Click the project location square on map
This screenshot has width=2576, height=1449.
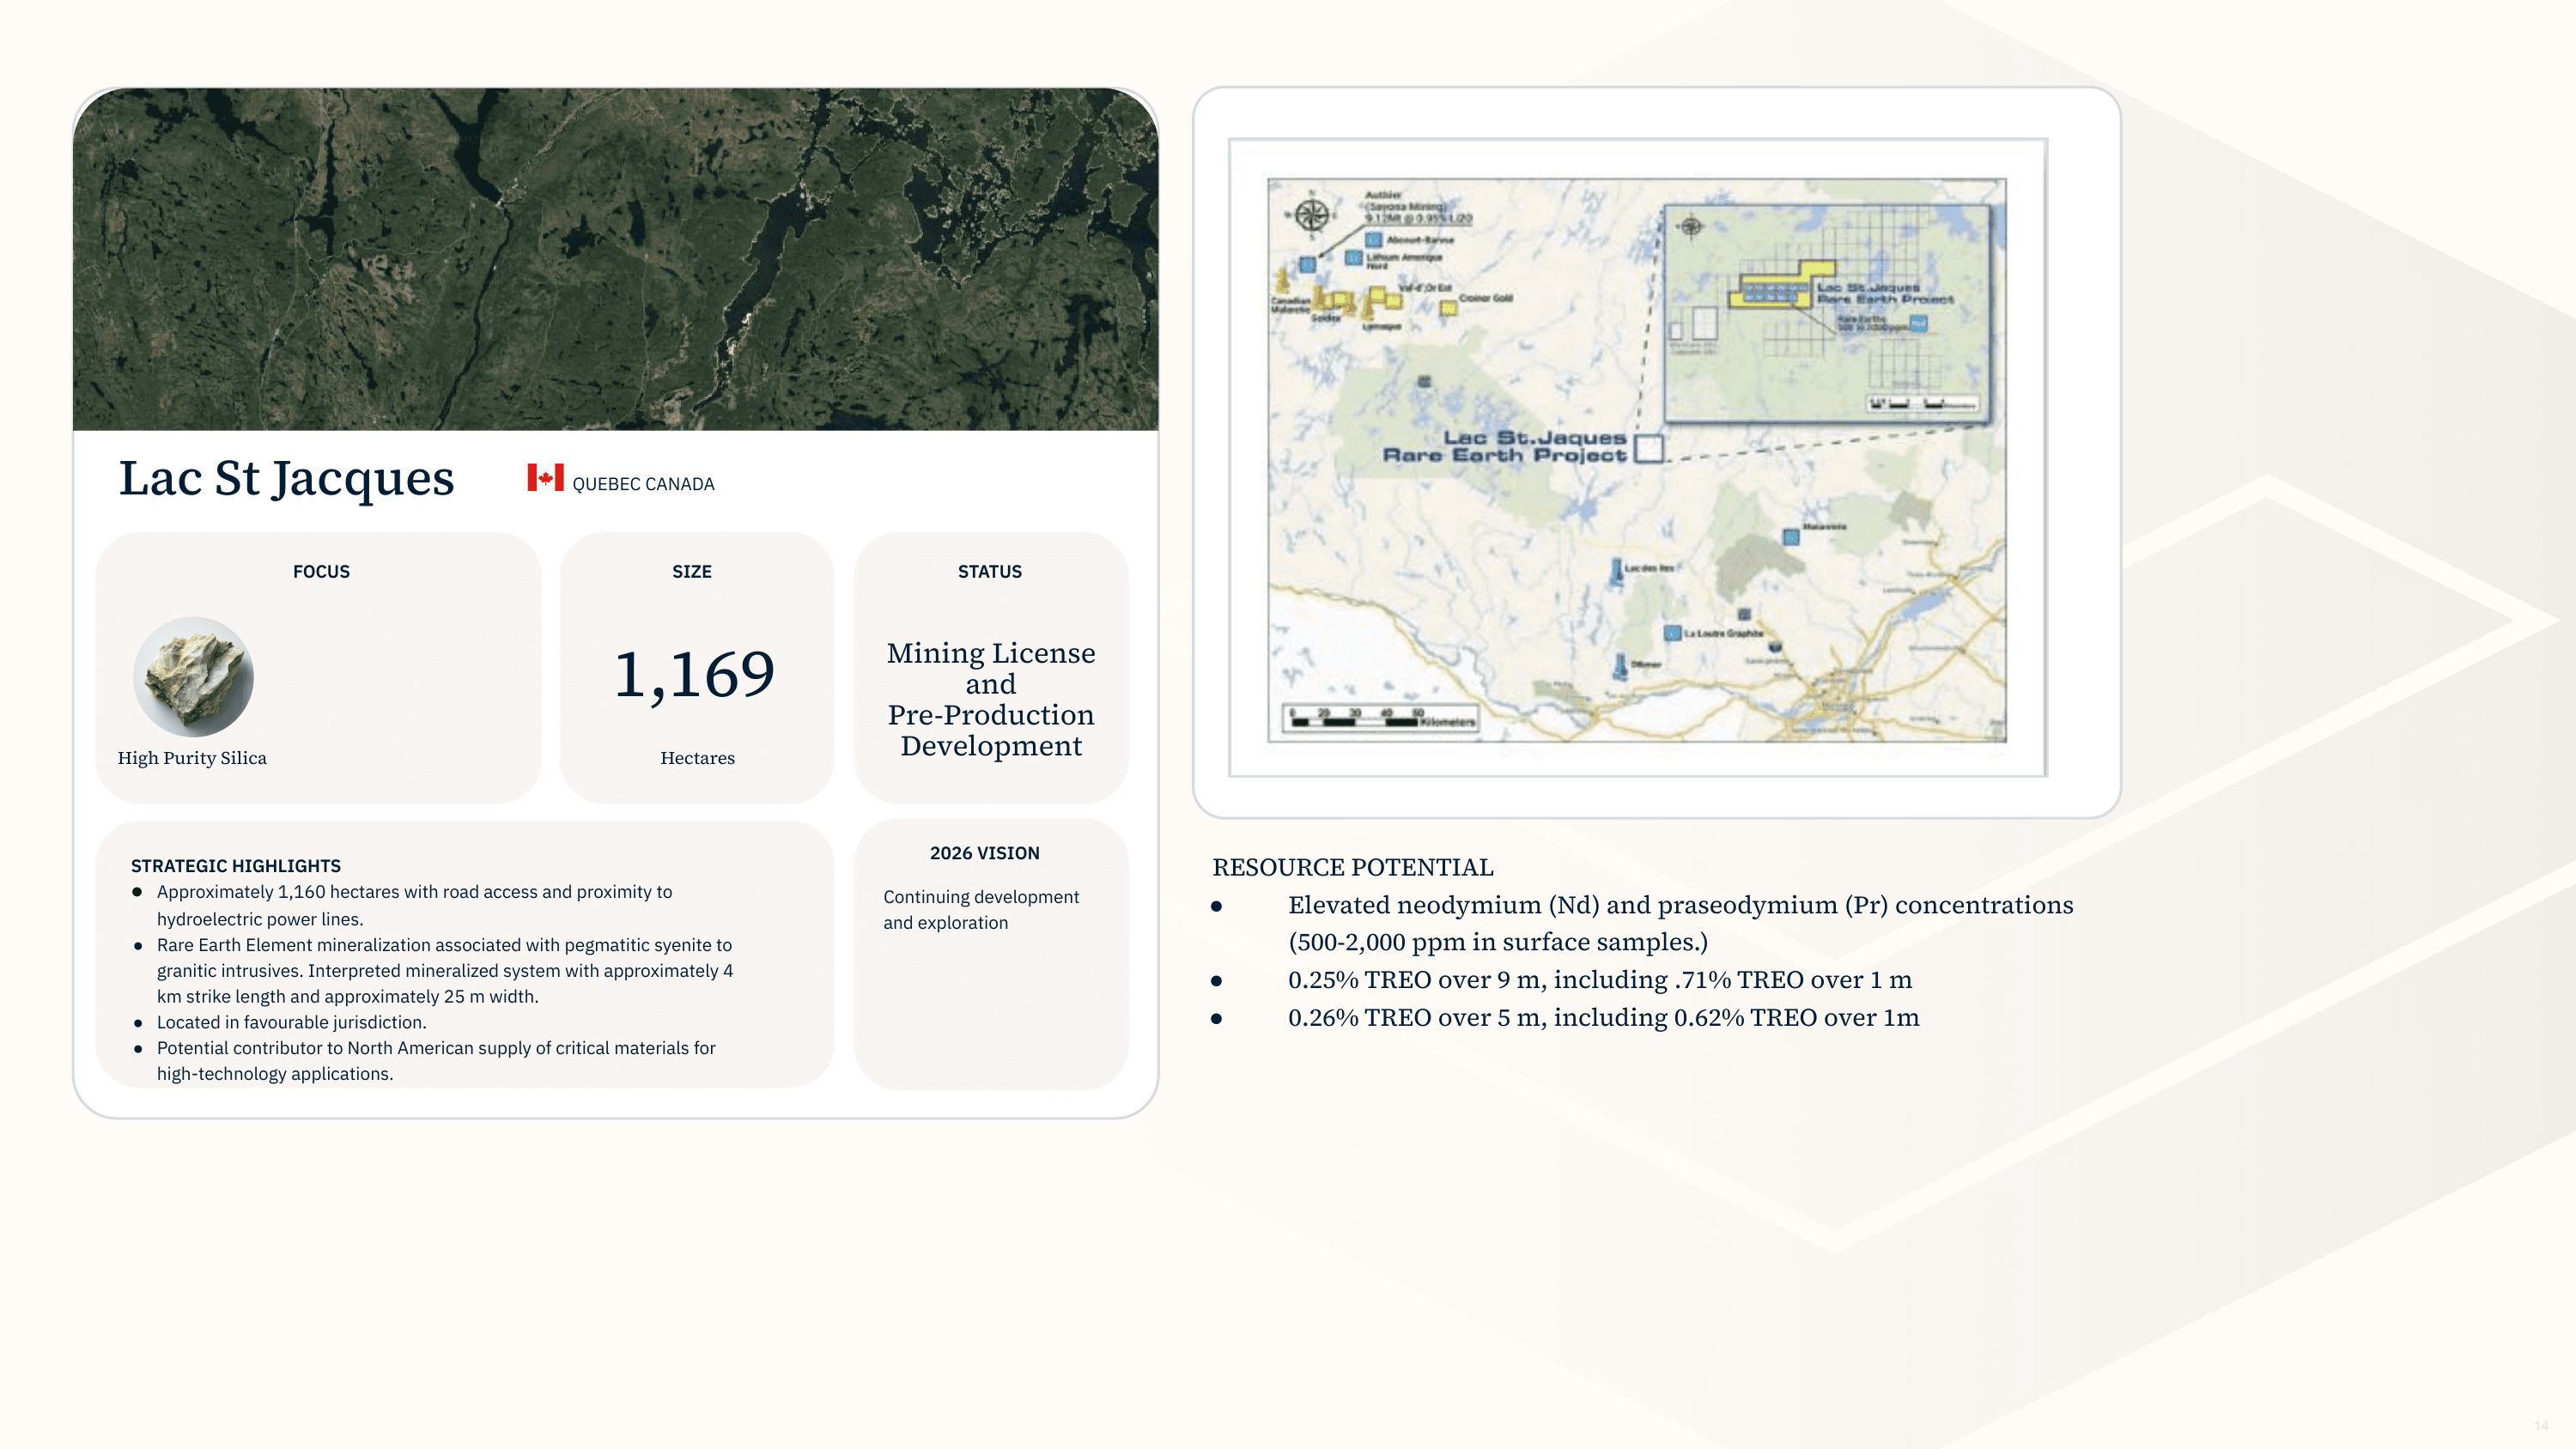(1649, 448)
